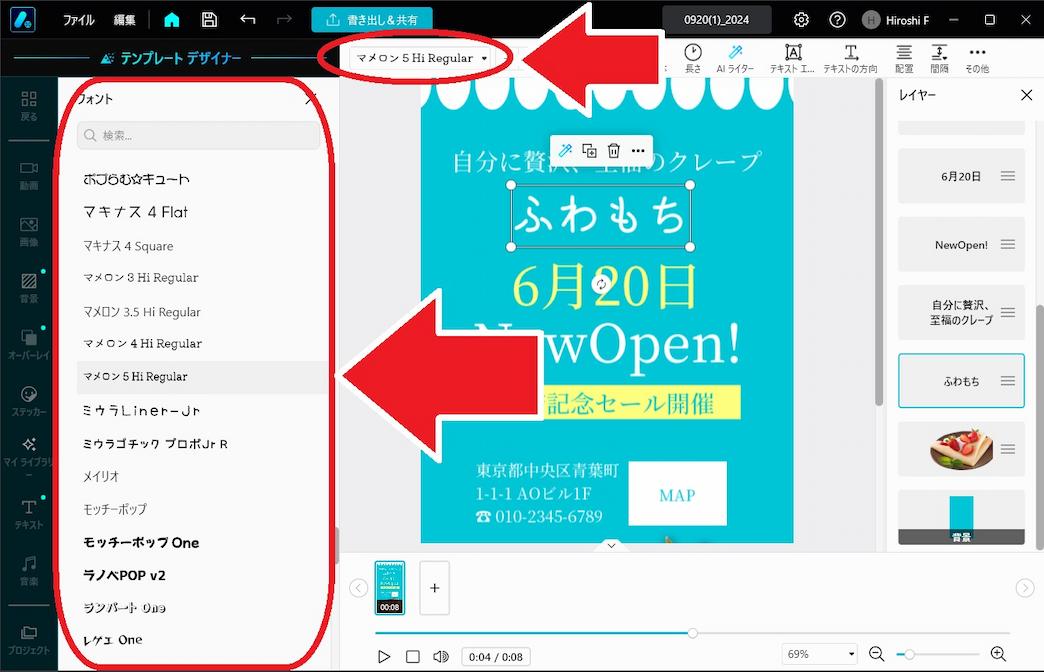Open the ファイル menu
Viewport: 1044px width, 672px height.
[79, 20]
